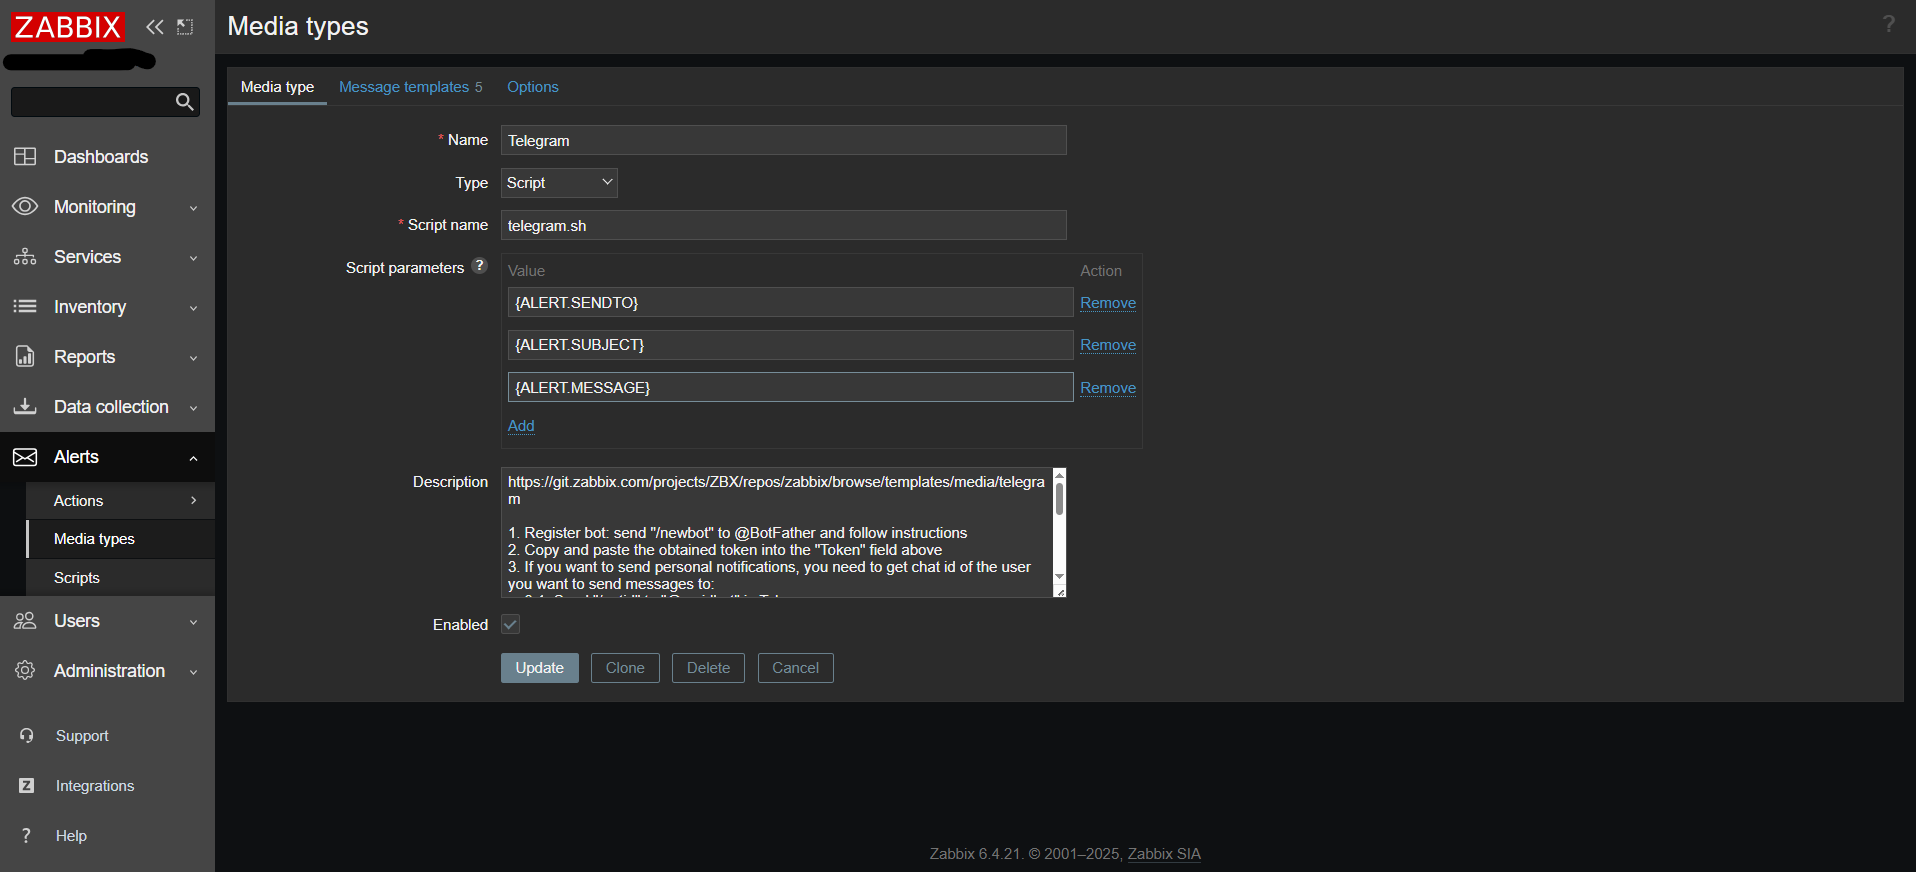Screen dimensions: 1916x872
Task: Click the Description scrollbar down arrow
Action: coord(1060,577)
